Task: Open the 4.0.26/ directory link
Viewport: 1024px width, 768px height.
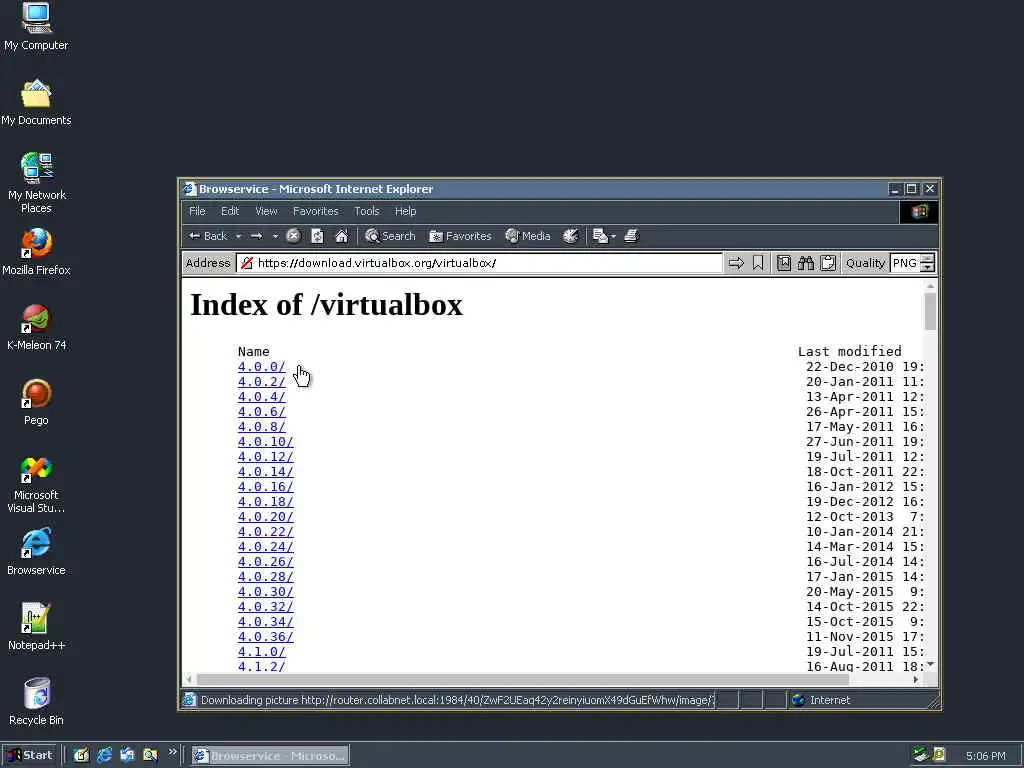Action: (x=265, y=562)
